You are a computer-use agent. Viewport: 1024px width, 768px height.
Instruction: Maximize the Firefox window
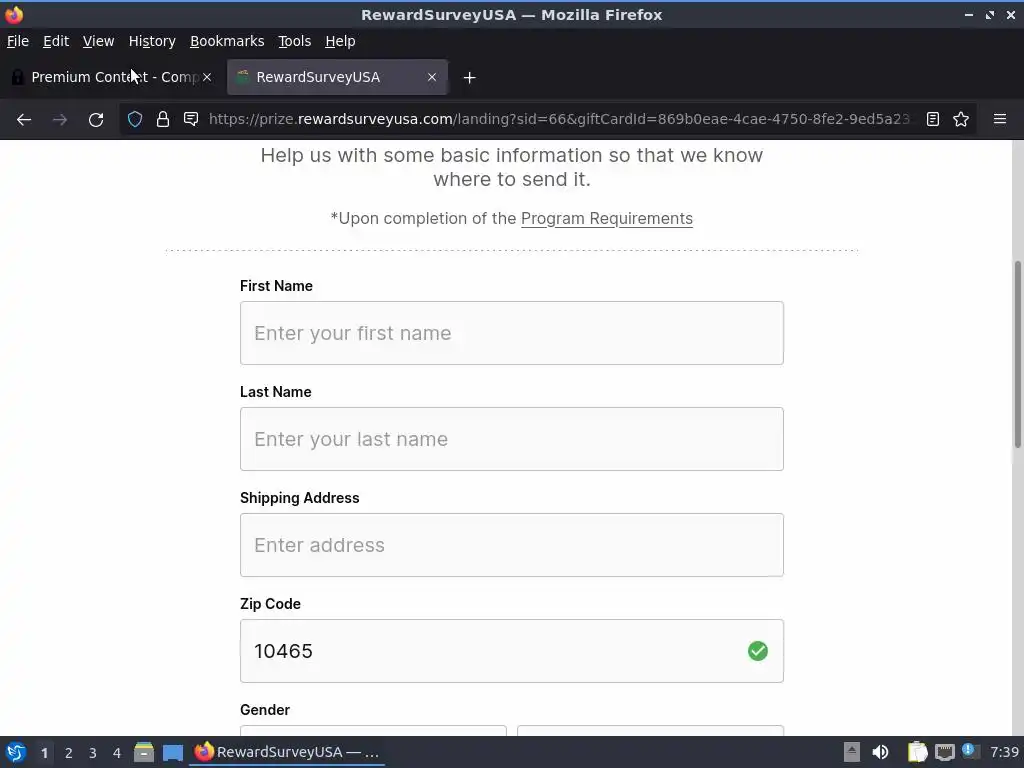pyautogui.click(x=990, y=14)
